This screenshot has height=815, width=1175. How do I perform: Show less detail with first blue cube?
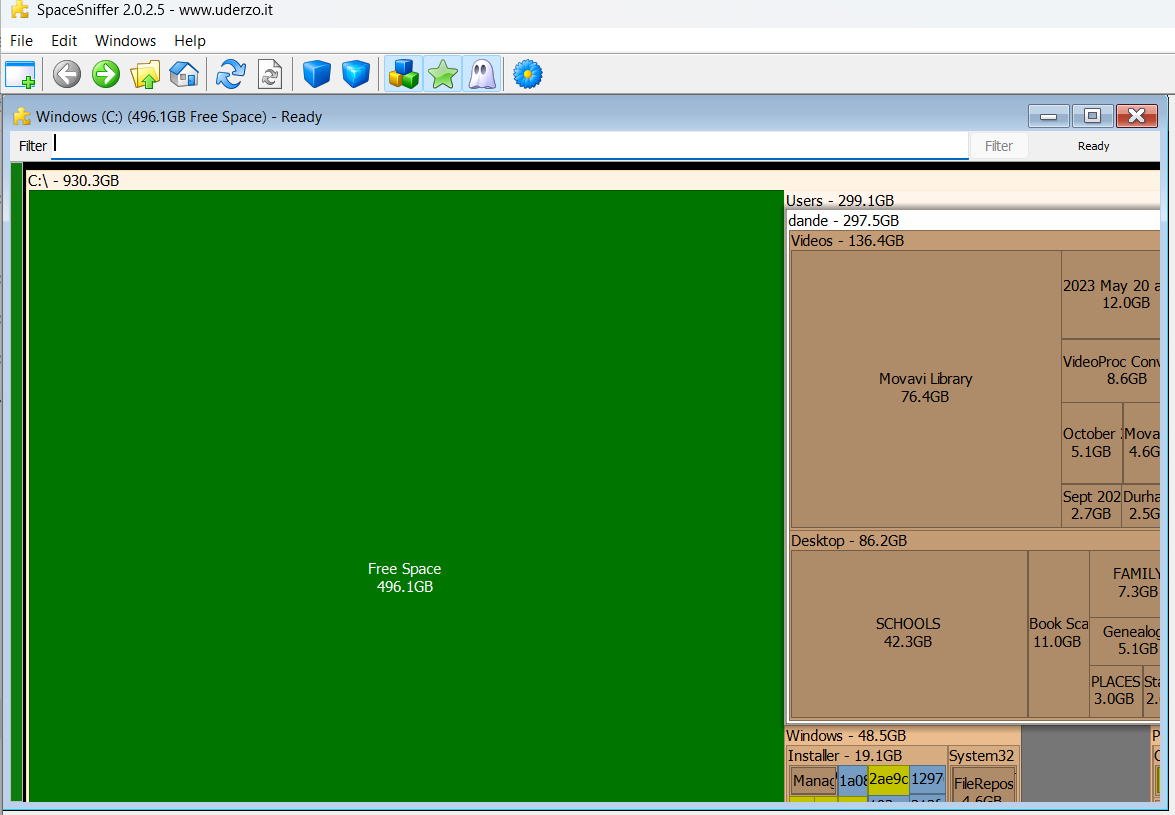pos(317,75)
